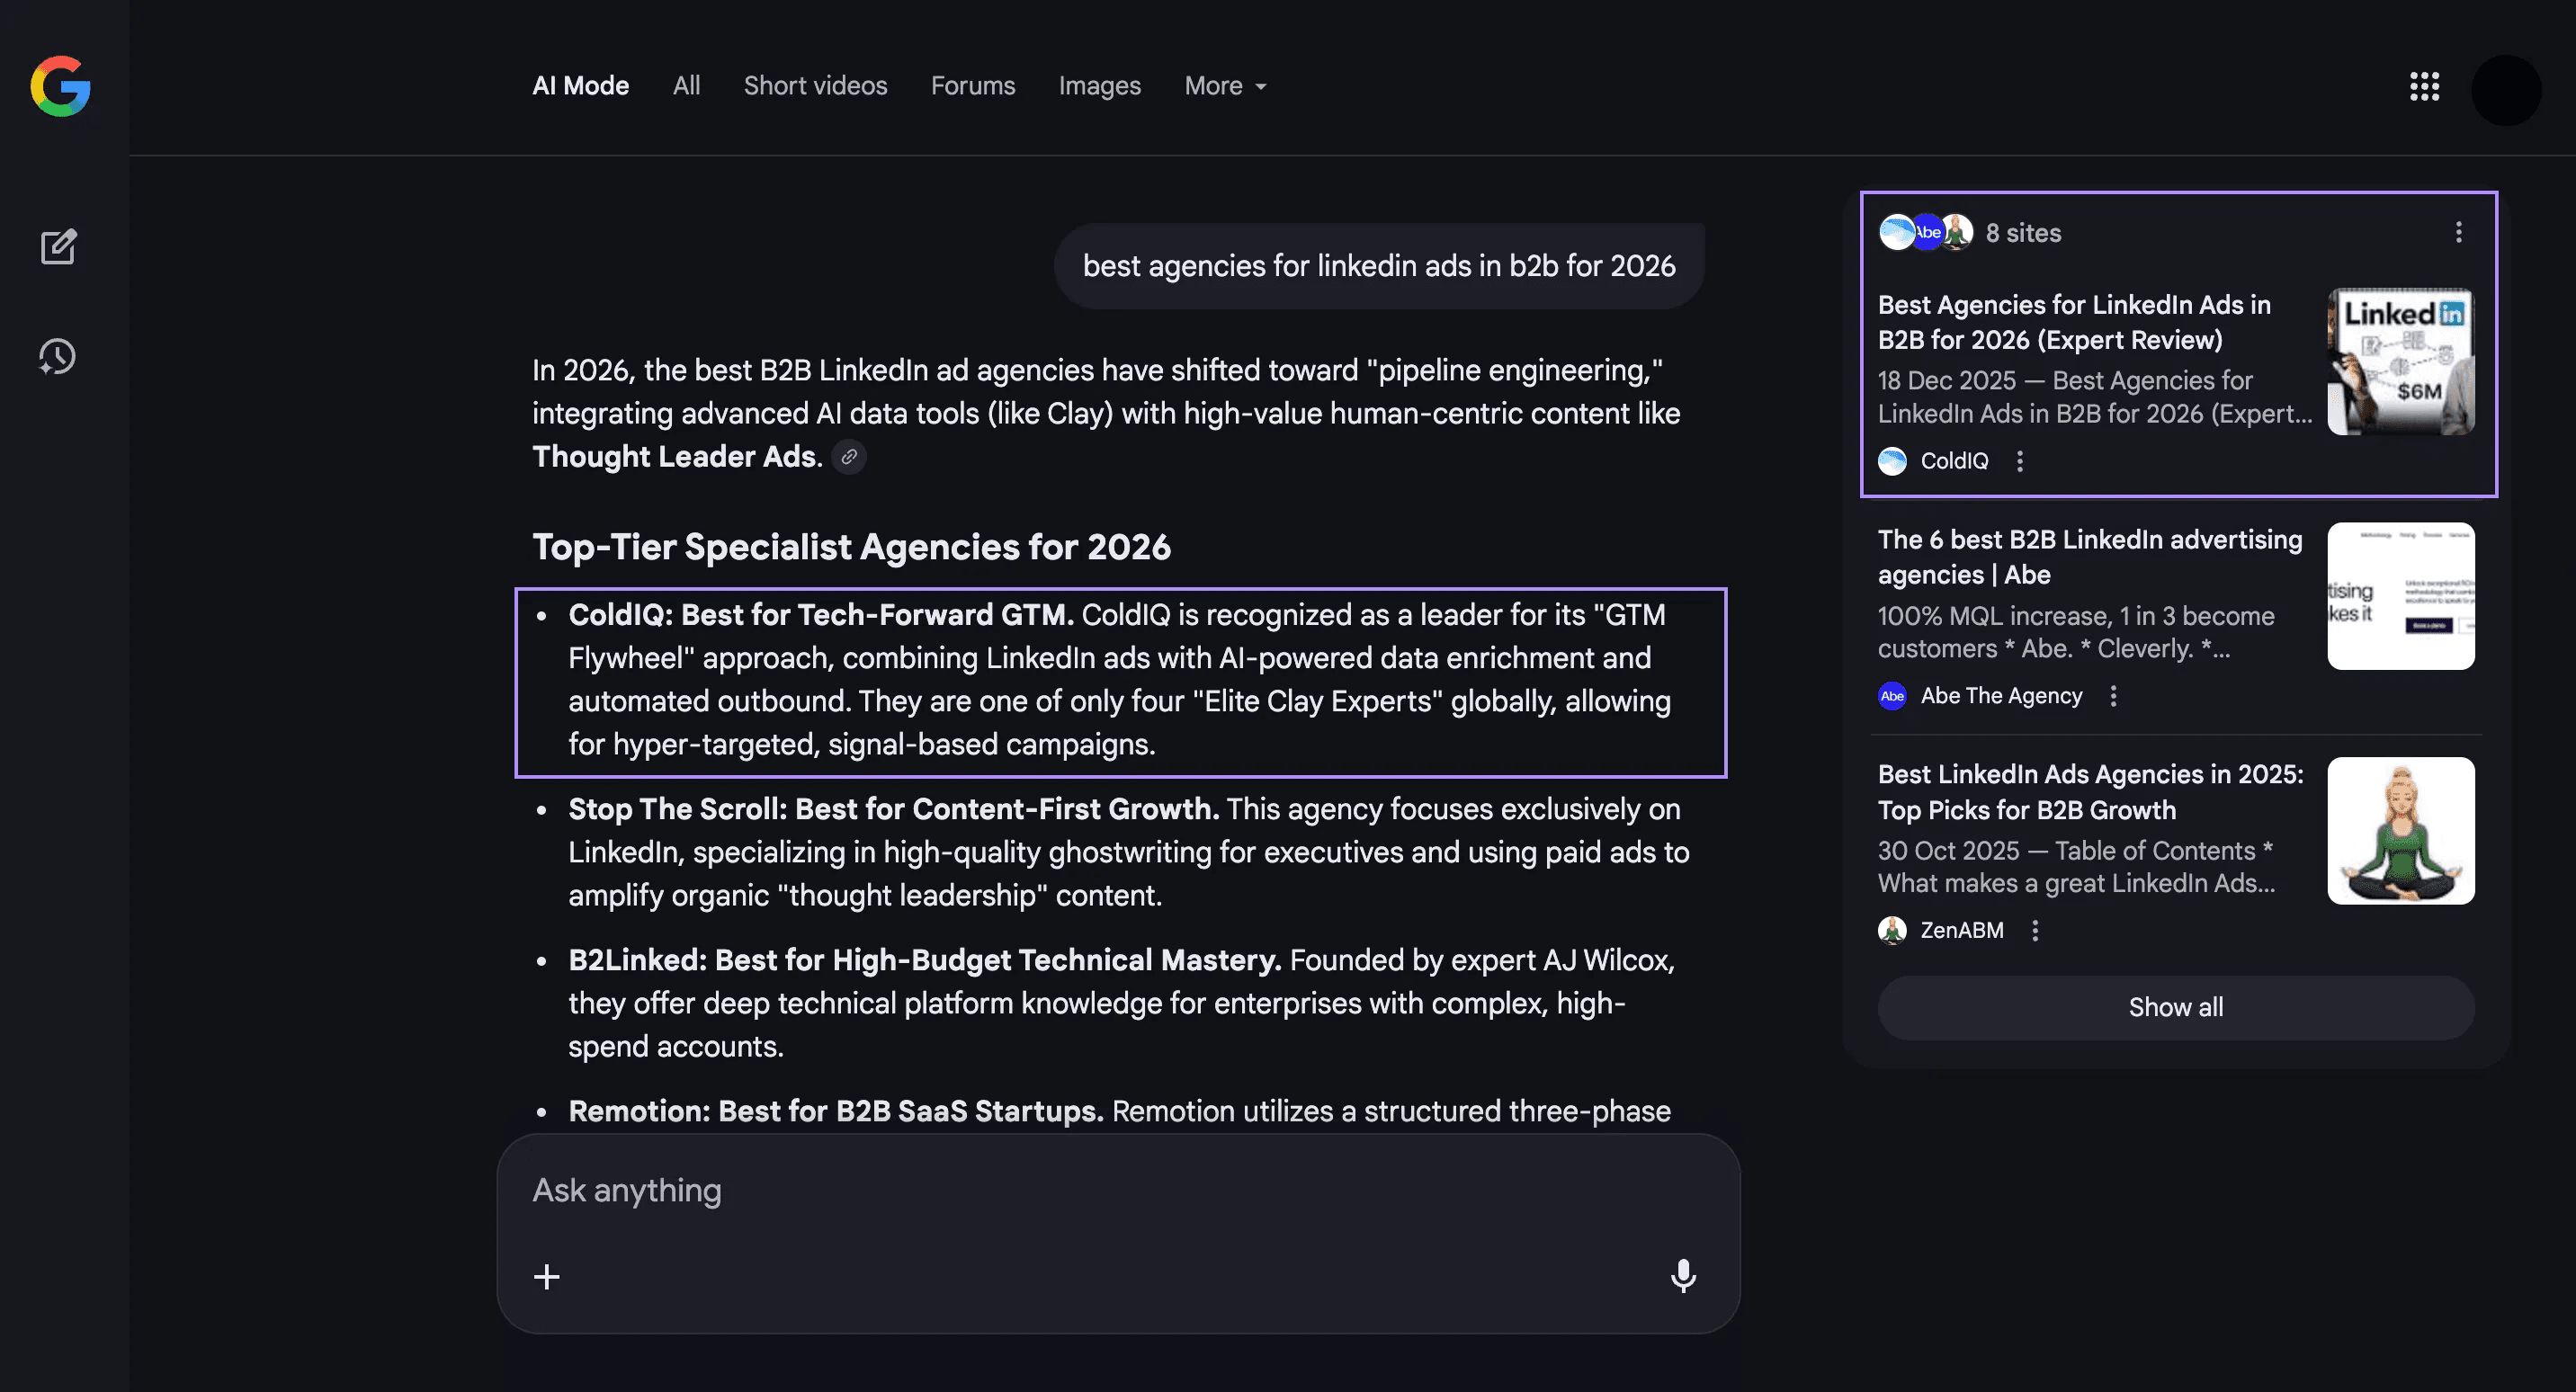This screenshot has height=1392, width=2576.
Task: Click the ZenABM yoga figure thumbnail
Action: (2400, 831)
